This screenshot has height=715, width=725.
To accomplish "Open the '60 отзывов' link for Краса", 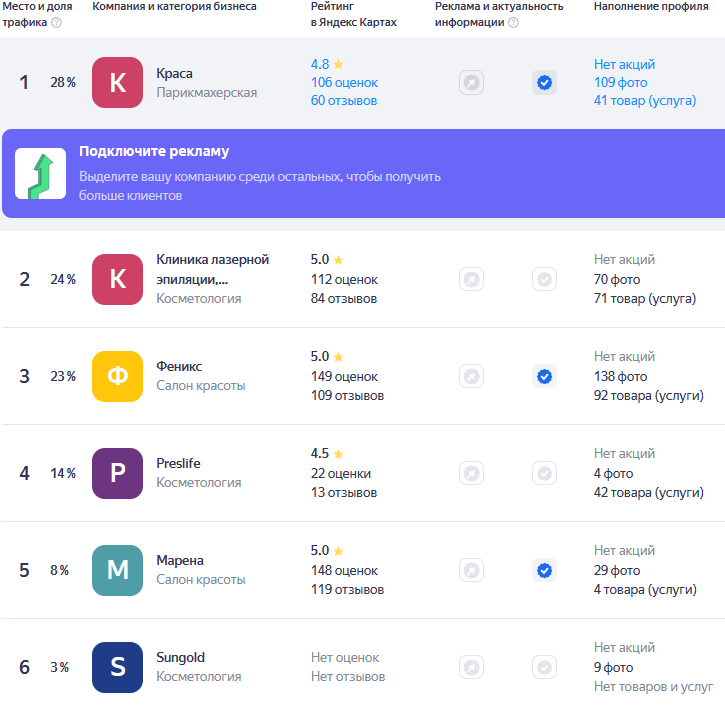I will point(344,100).
